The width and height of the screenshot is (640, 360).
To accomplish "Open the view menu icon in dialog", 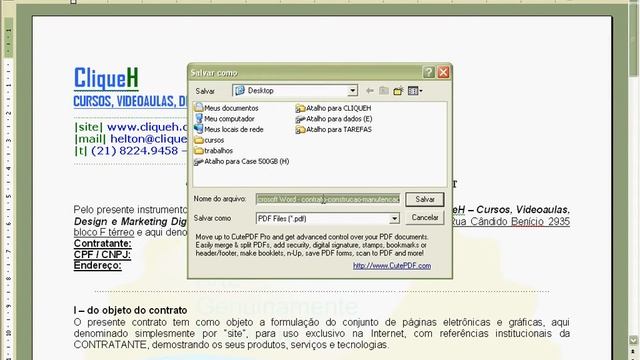I will coord(415,91).
